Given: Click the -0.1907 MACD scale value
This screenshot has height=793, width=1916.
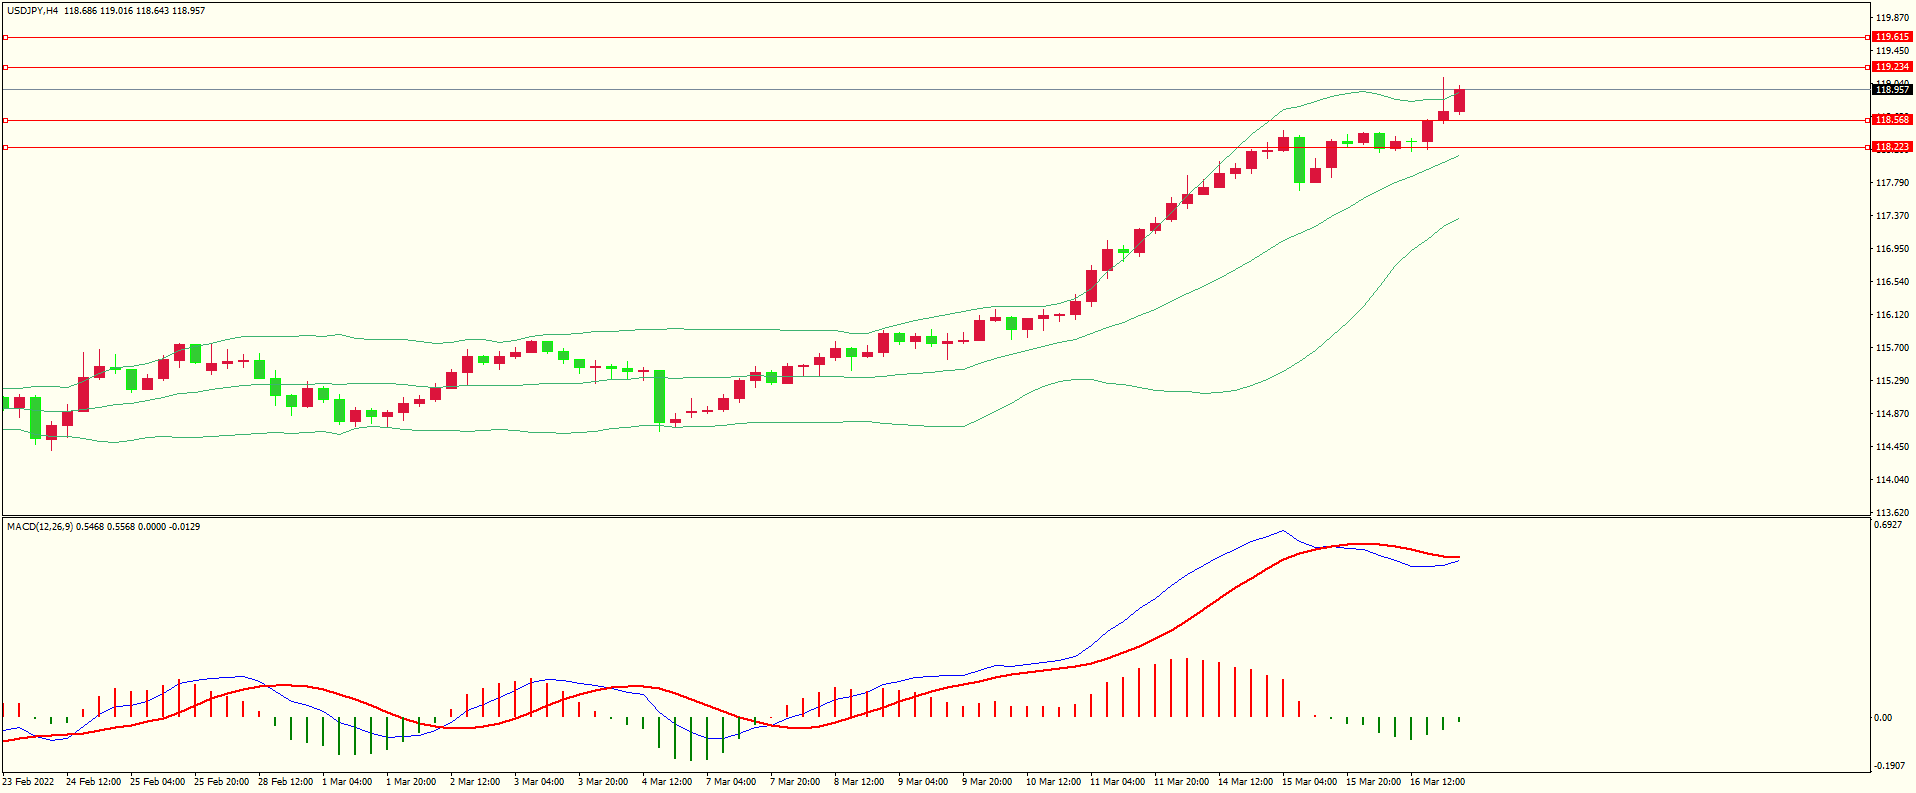Looking at the screenshot, I should coord(1890,766).
